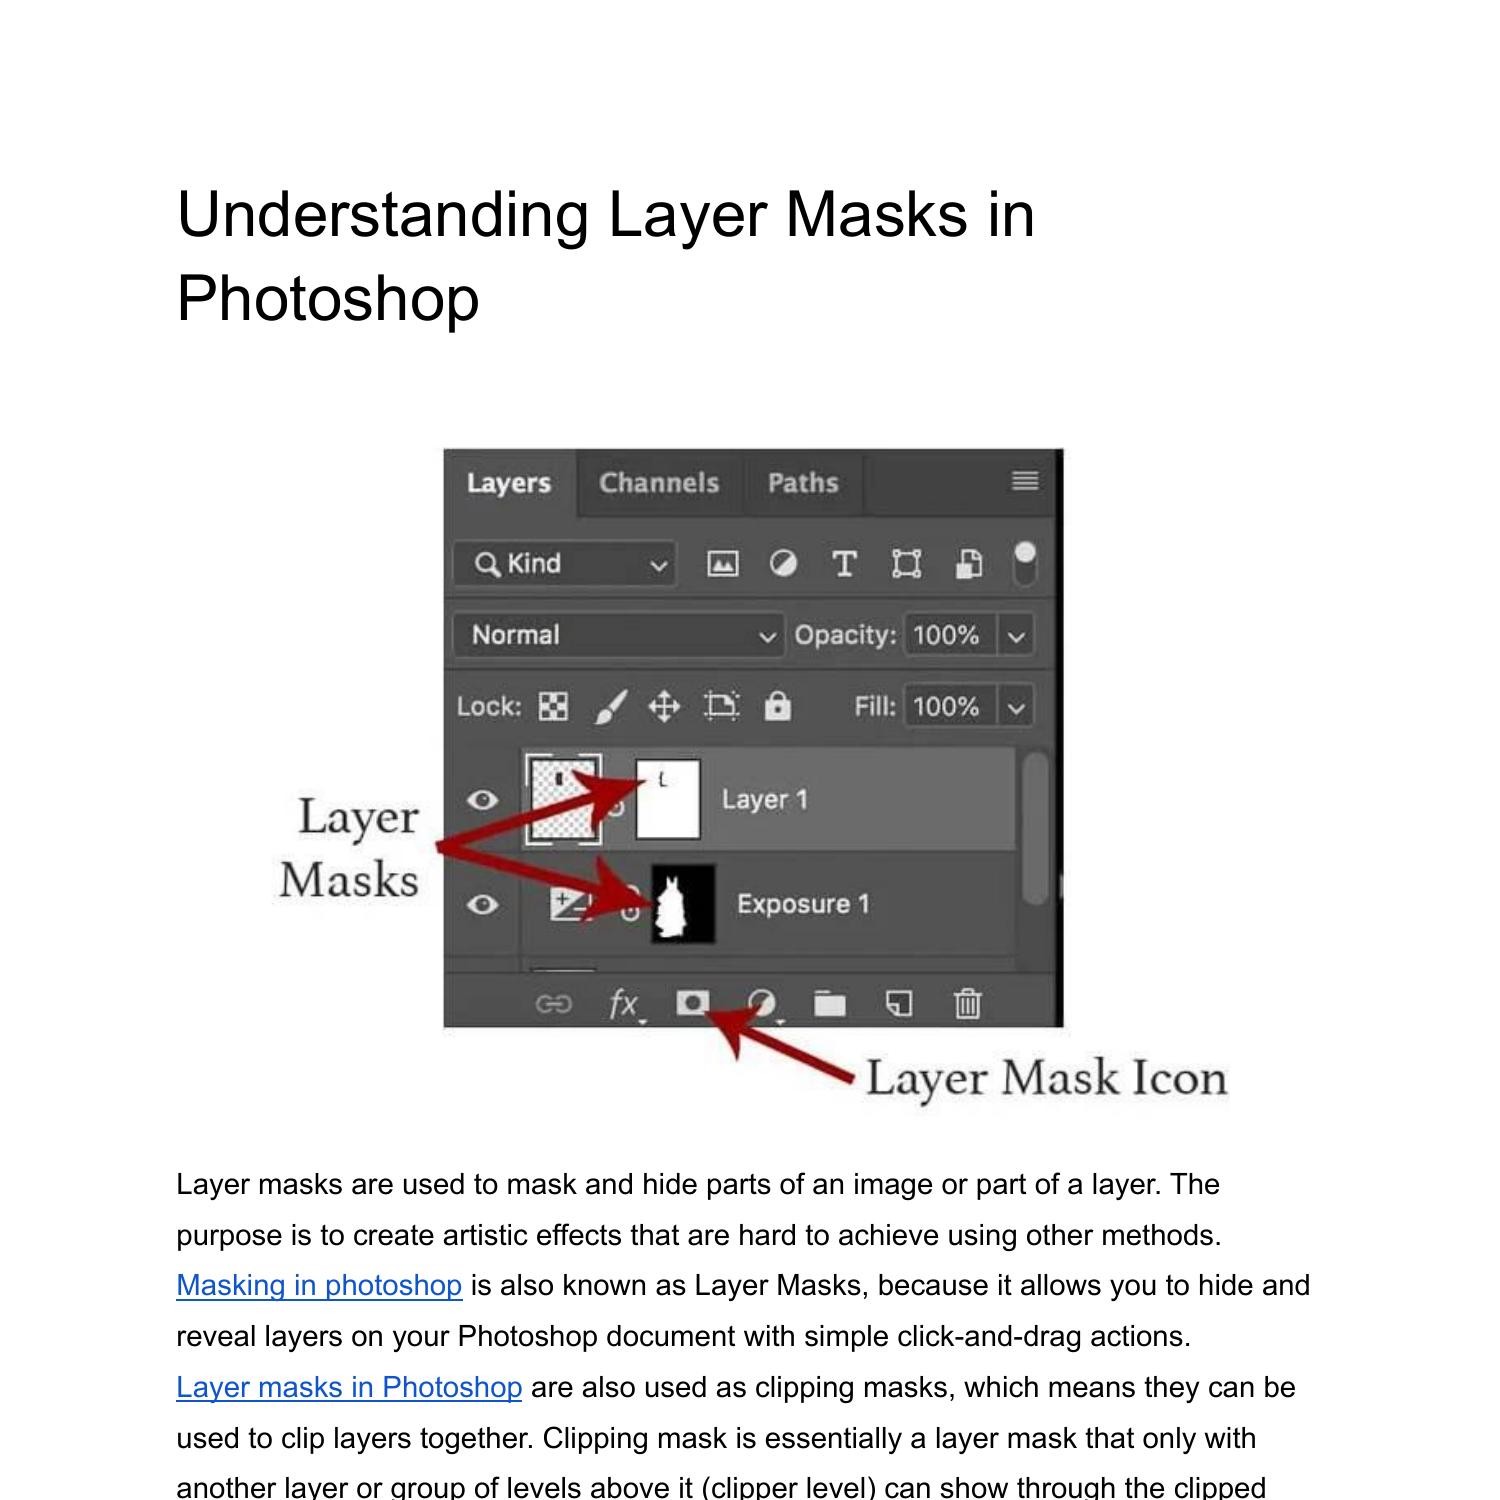Click the Fill 100% value field
1500x1500 pixels.
click(x=947, y=705)
